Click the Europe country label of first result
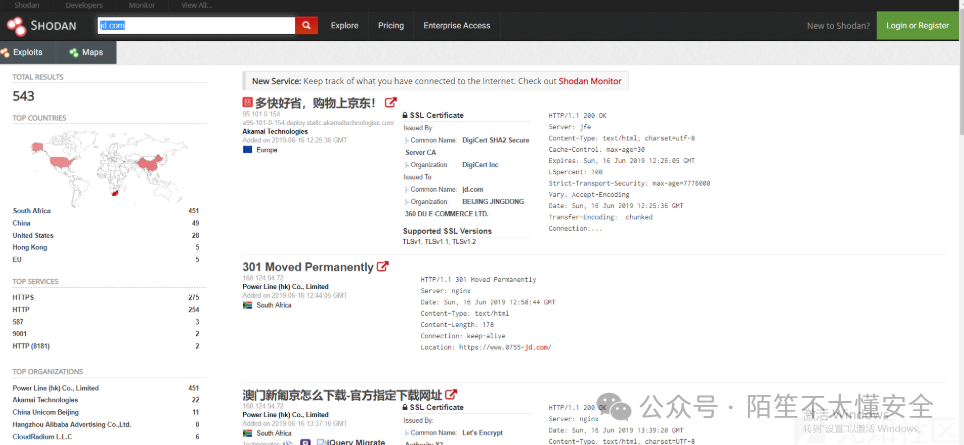Image resolution: width=964 pixels, height=445 pixels. pyautogui.click(x=267, y=150)
